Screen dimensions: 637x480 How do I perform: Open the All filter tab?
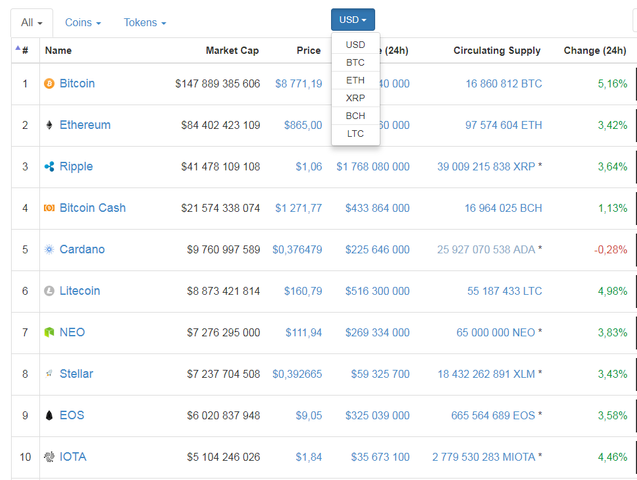[31, 22]
